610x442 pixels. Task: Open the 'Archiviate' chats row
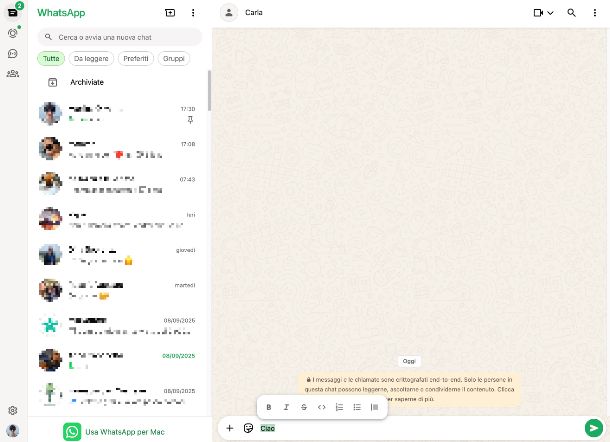[x=120, y=82]
